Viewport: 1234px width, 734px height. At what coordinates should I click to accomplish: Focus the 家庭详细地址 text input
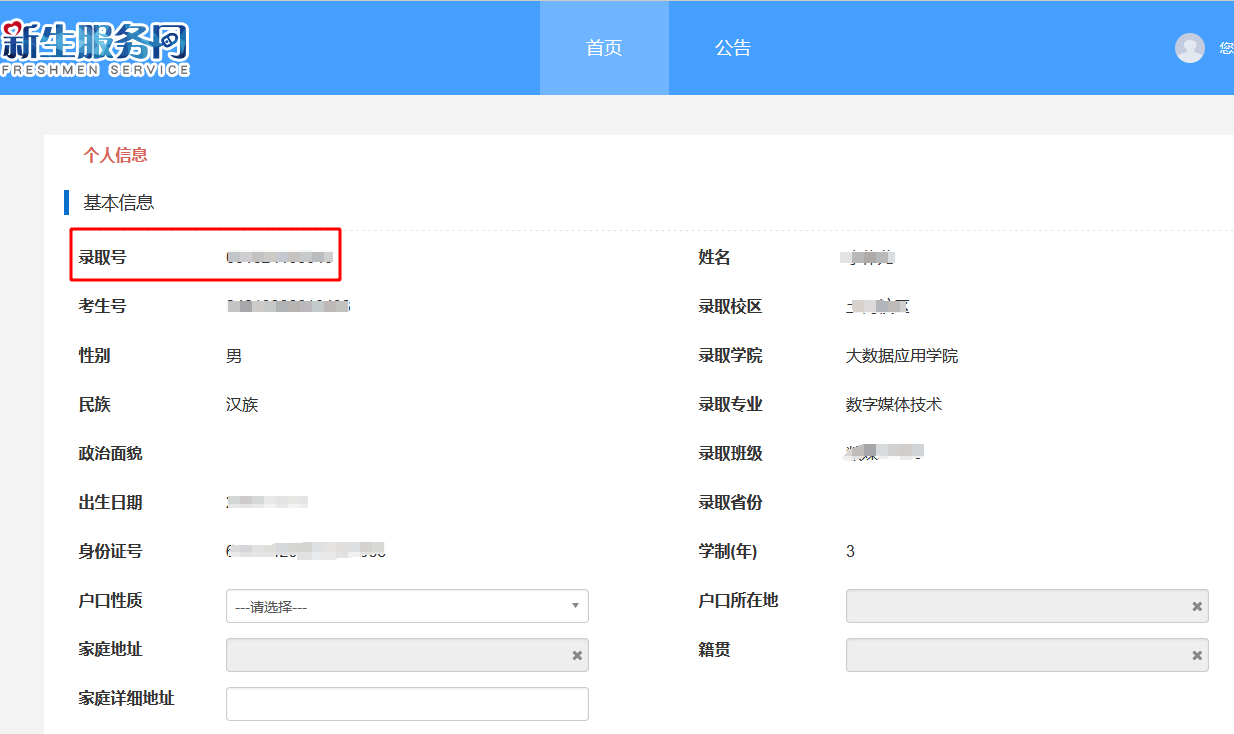pyautogui.click(x=407, y=704)
